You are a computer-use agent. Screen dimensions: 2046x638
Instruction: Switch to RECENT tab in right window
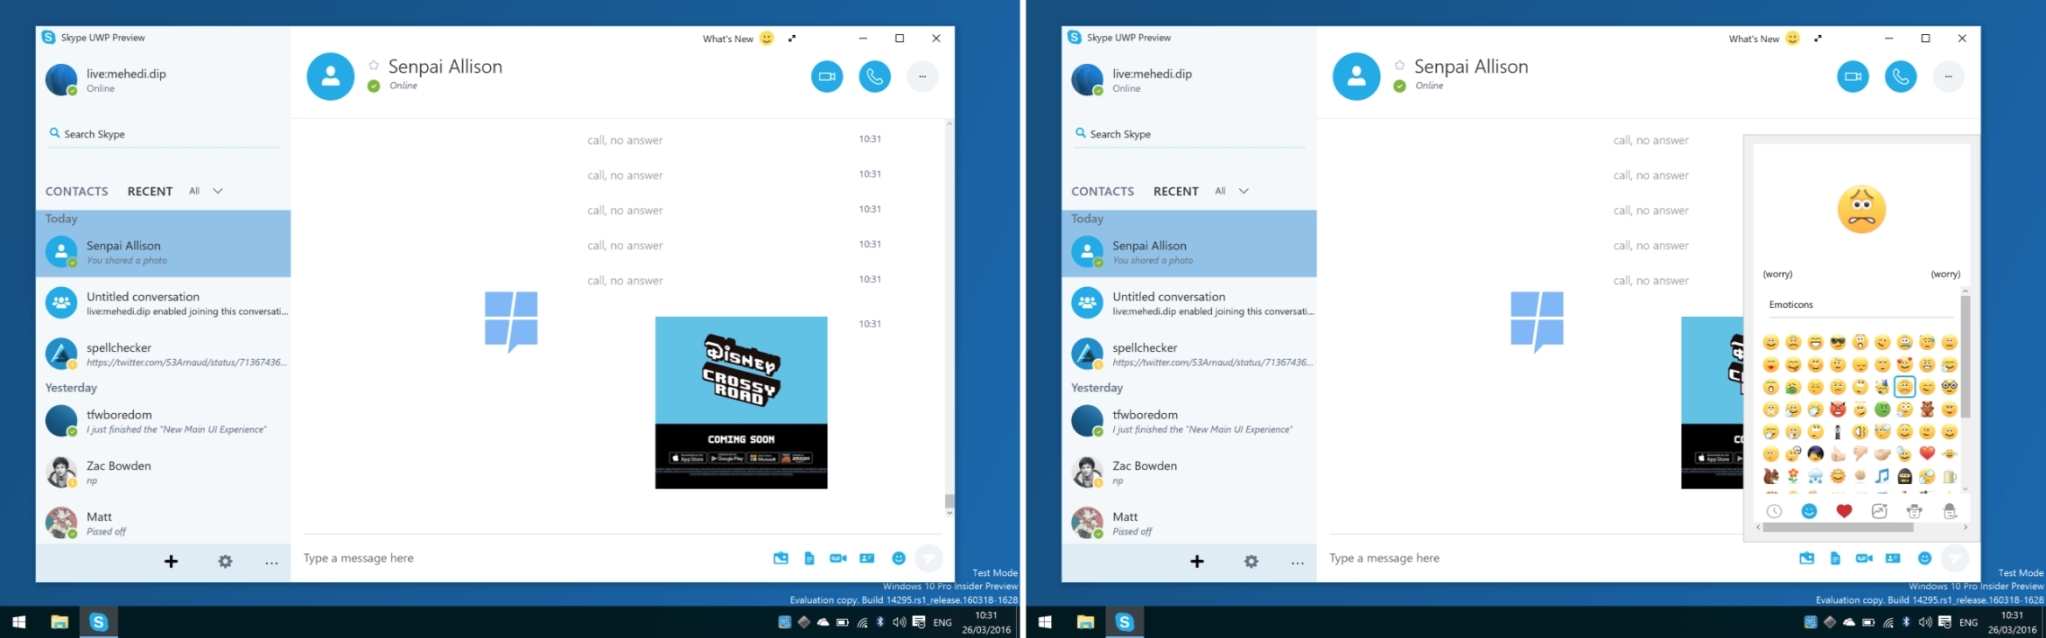(x=1176, y=191)
